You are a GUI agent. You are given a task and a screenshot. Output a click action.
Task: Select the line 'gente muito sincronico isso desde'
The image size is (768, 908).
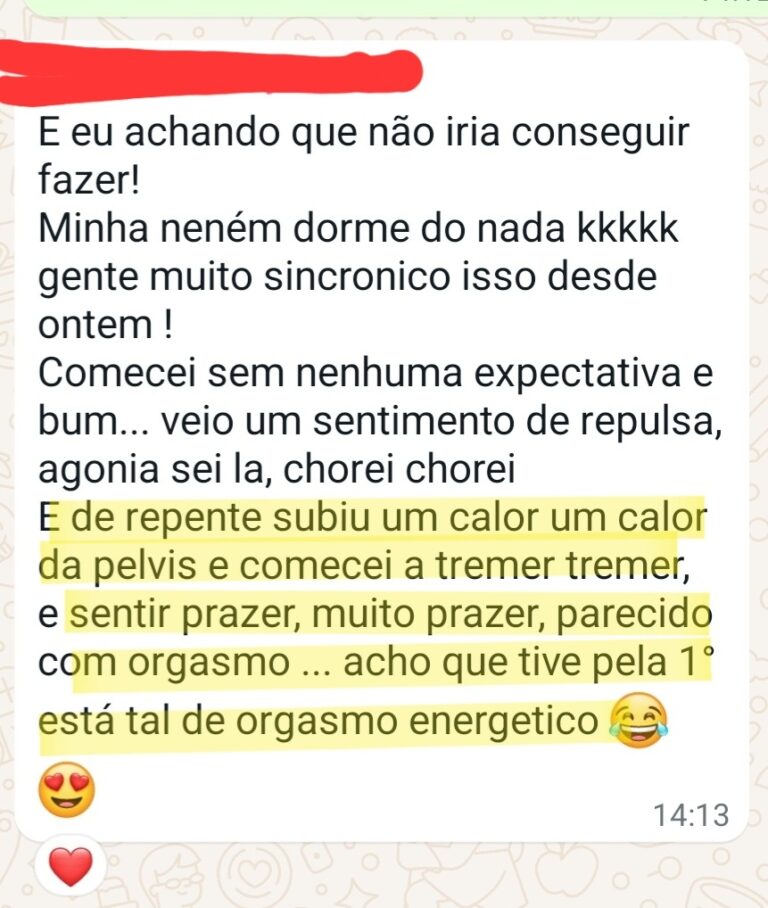click(348, 277)
